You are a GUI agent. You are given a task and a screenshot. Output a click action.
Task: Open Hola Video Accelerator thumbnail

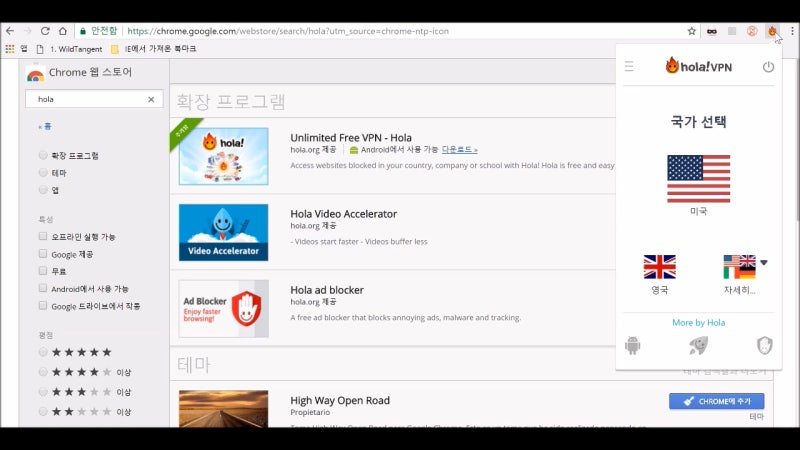point(223,232)
